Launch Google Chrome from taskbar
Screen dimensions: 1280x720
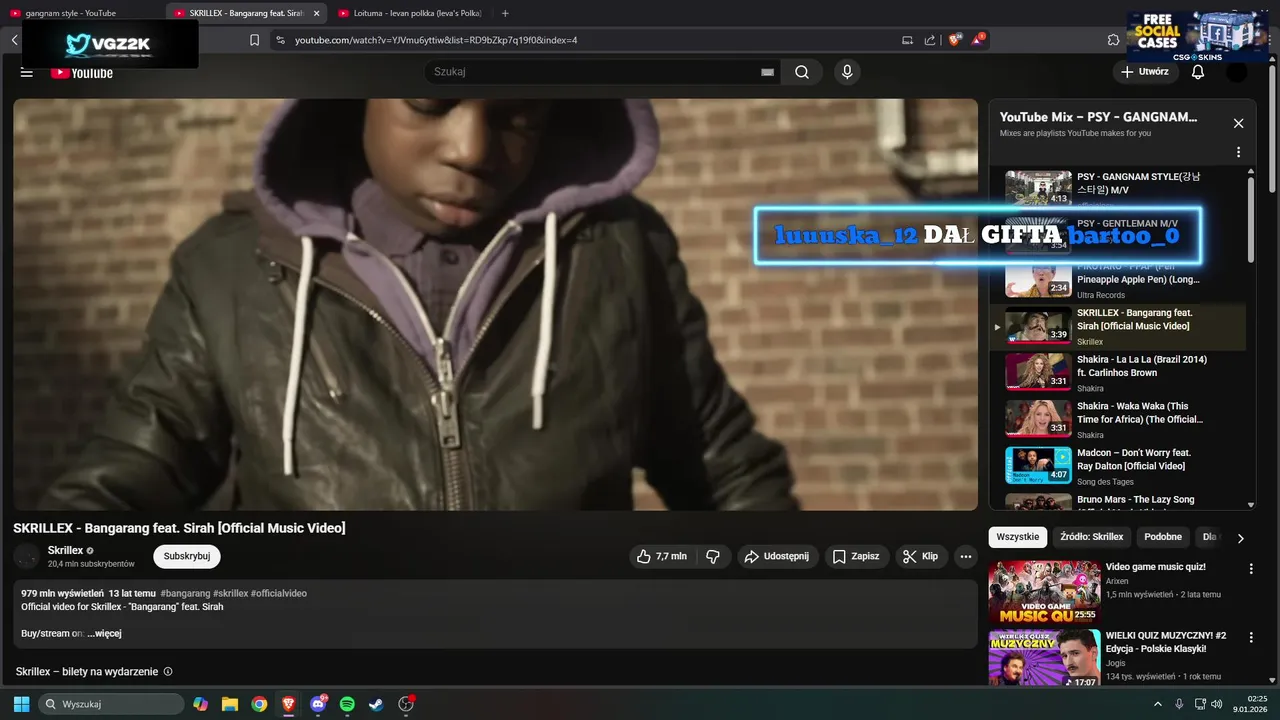coord(259,704)
